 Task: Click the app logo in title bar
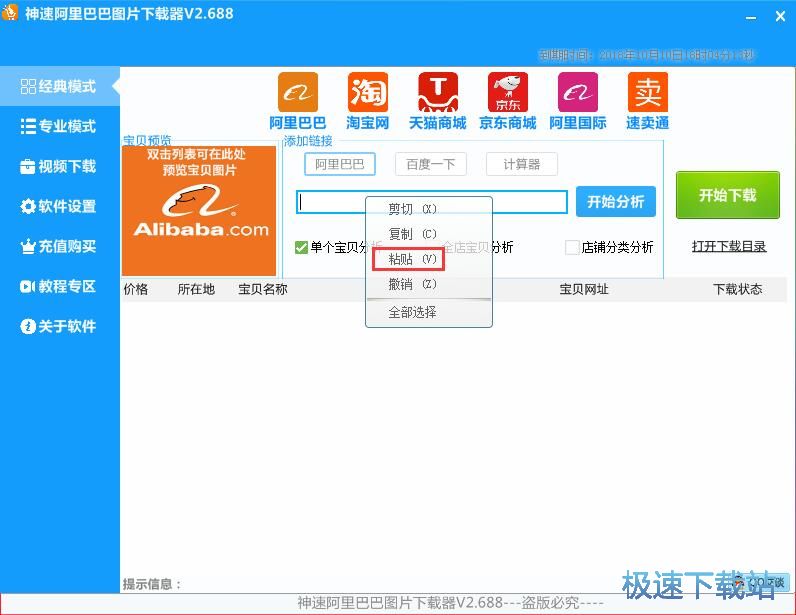tap(10, 12)
